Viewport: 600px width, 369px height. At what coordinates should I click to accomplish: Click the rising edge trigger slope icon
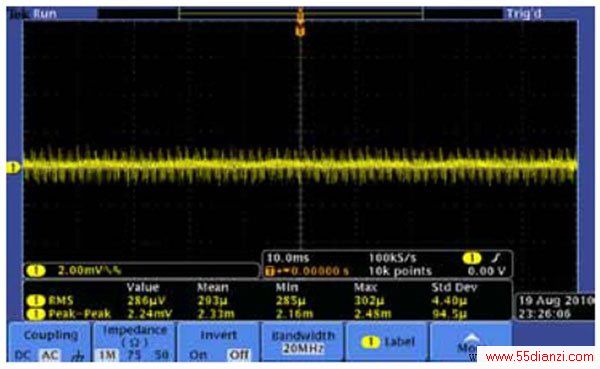496,258
